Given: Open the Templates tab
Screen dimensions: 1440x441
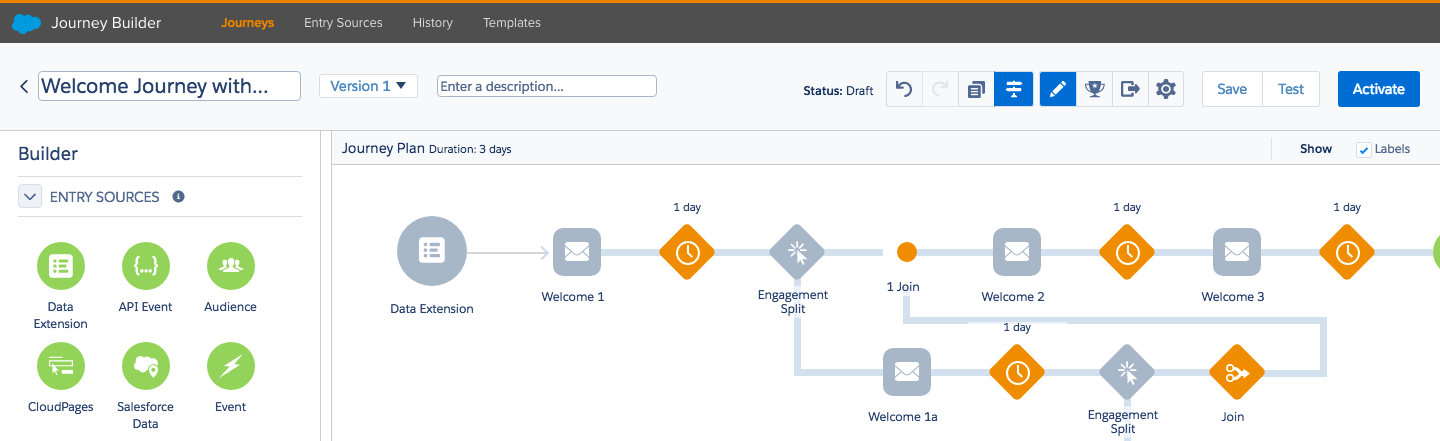Looking at the screenshot, I should [511, 22].
